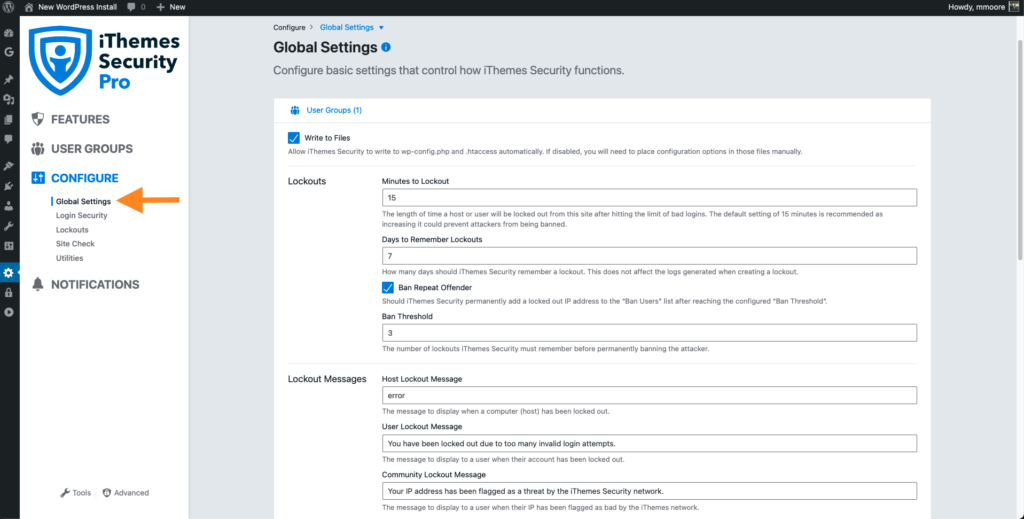Image resolution: width=1024 pixels, height=519 pixels.
Task: Click the play-circle icon at the sidebar bottom
Action: [8, 312]
